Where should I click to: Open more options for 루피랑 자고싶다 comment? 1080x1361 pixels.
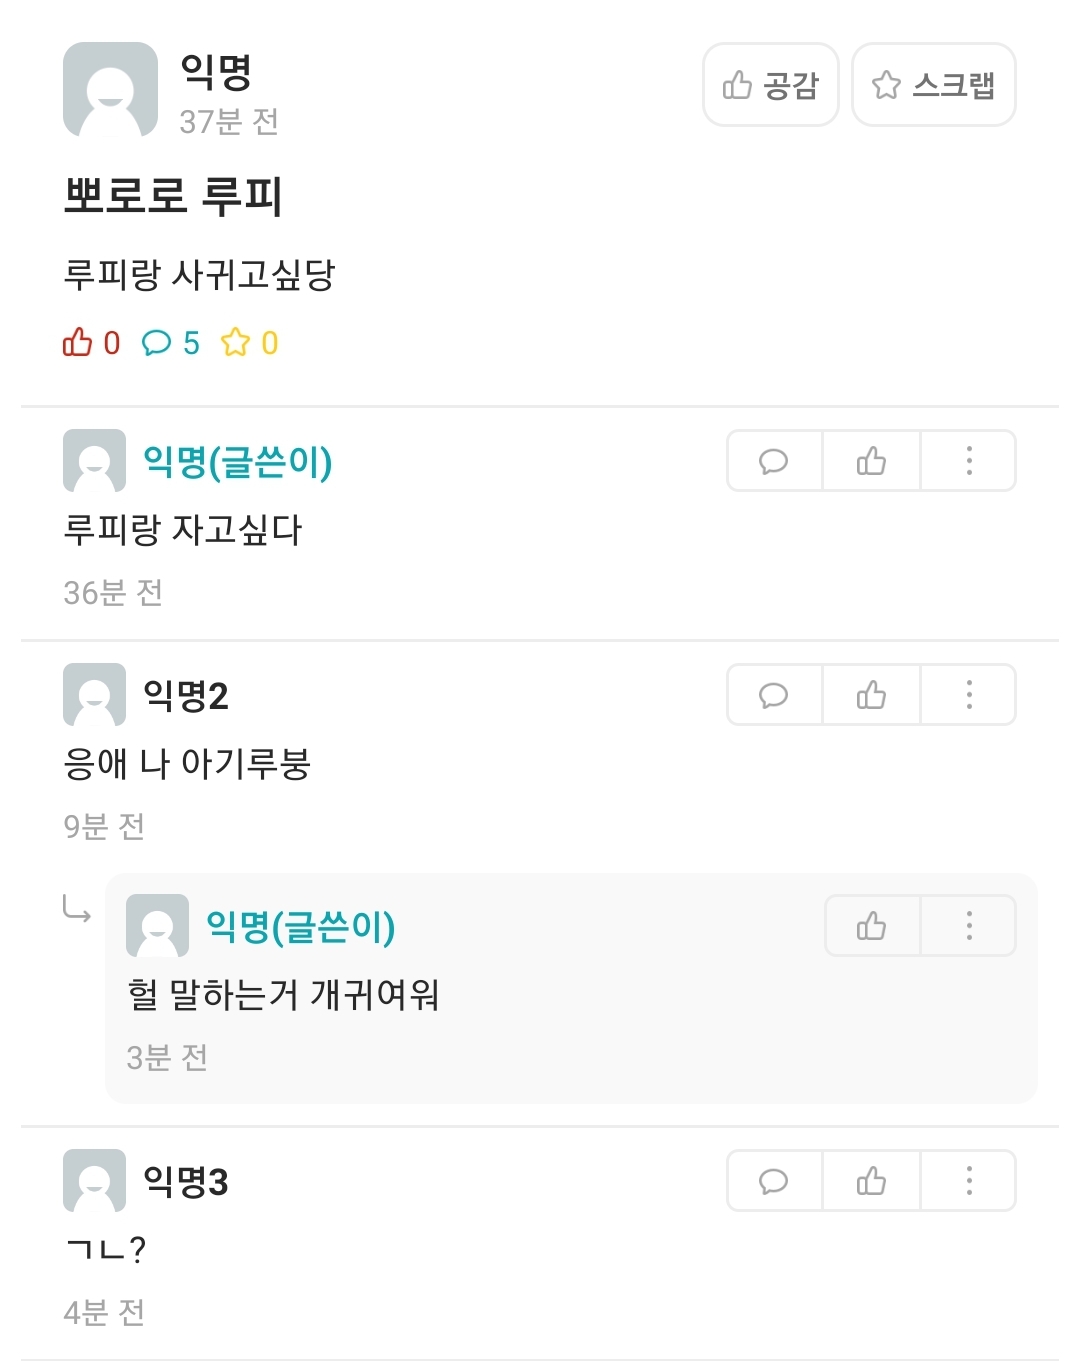[x=968, y=461]
